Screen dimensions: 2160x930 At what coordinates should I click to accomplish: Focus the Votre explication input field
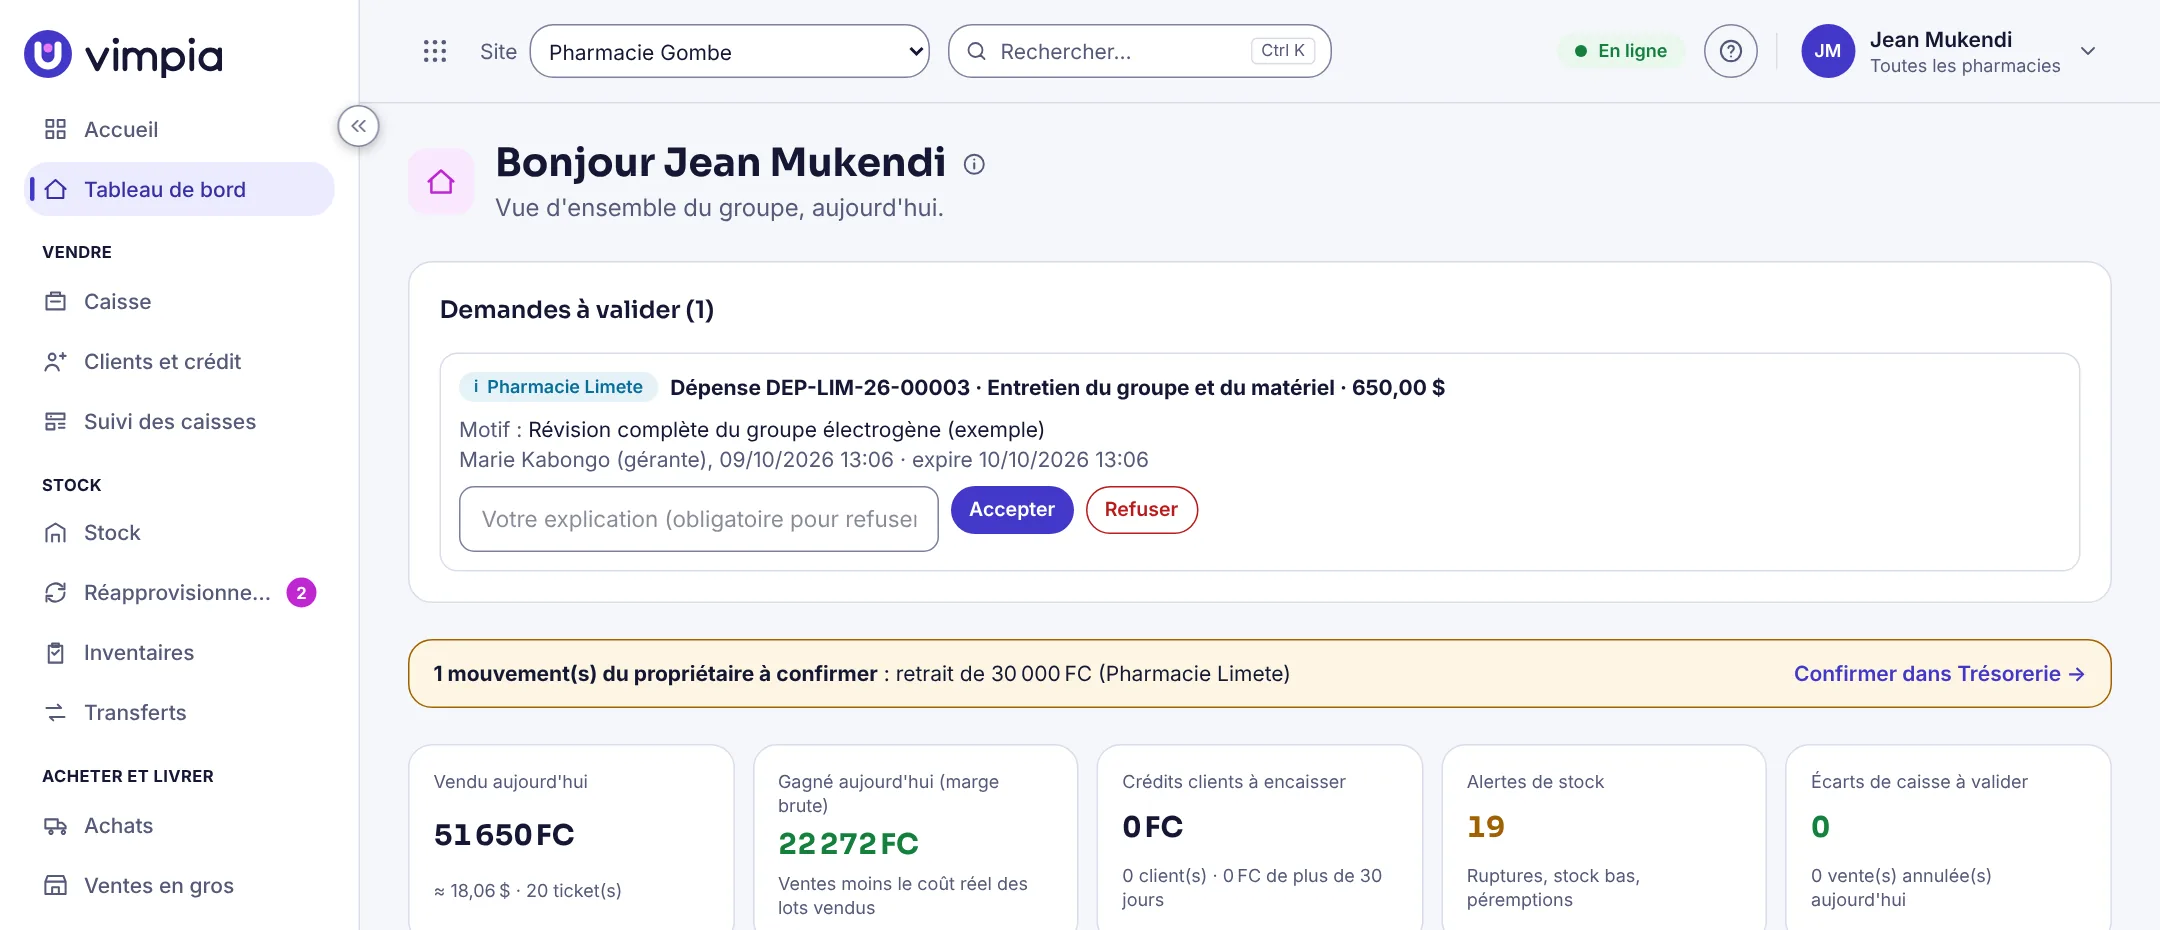pos(699,519)
